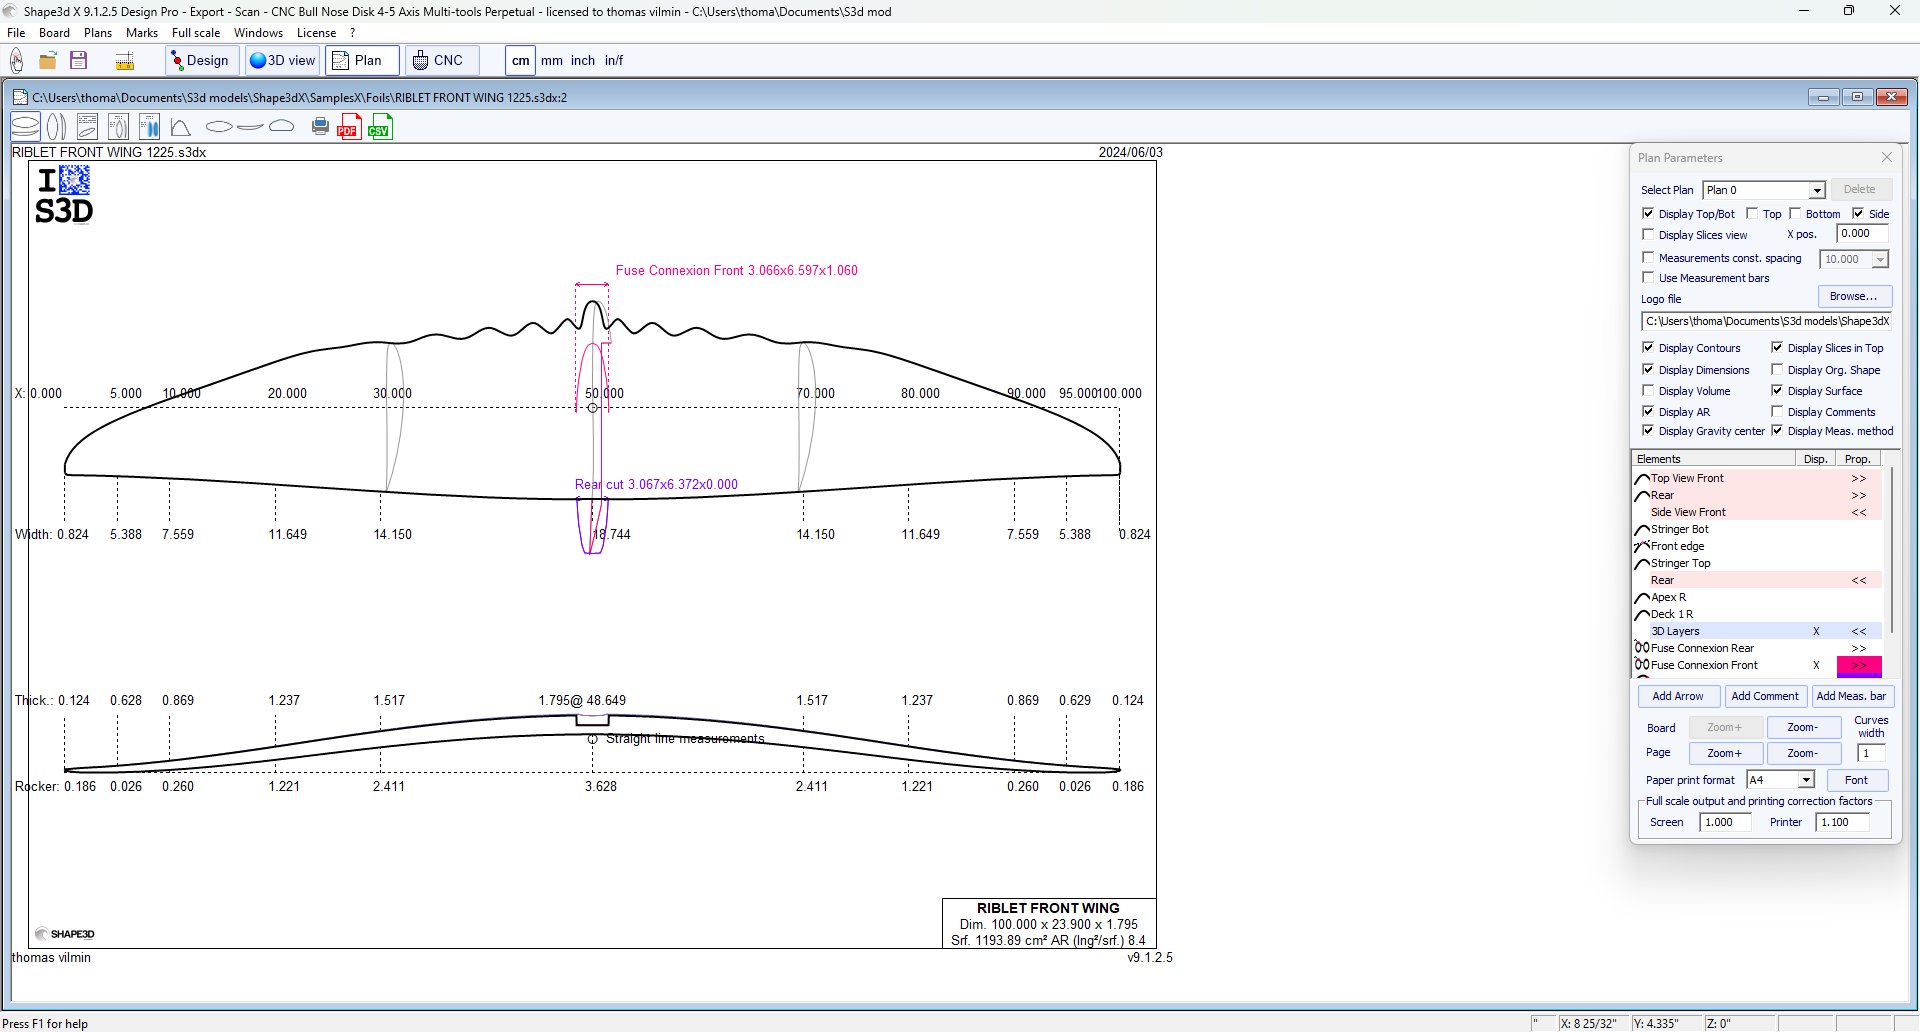Switch units to mm
Viewport: 1920px width, 1032px height.
(552, 60)
